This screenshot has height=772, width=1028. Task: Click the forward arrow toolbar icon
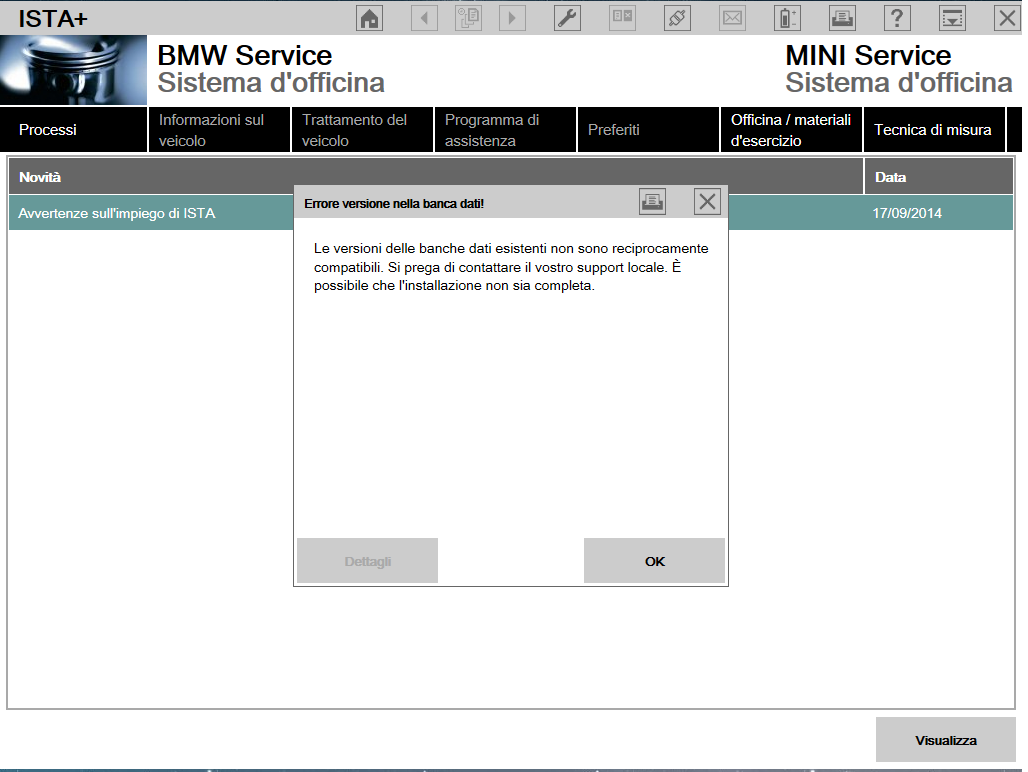[512, 18]
